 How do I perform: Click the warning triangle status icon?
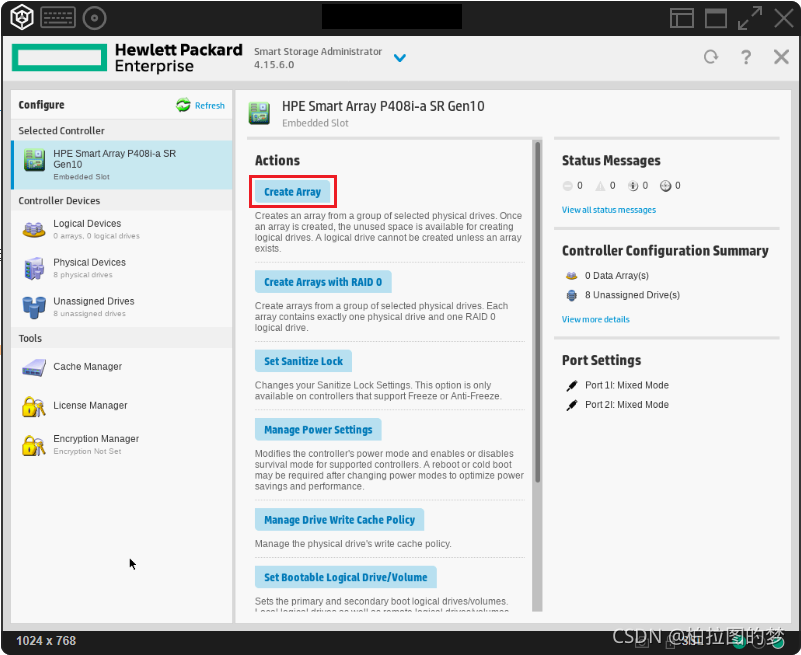[600, 186]
